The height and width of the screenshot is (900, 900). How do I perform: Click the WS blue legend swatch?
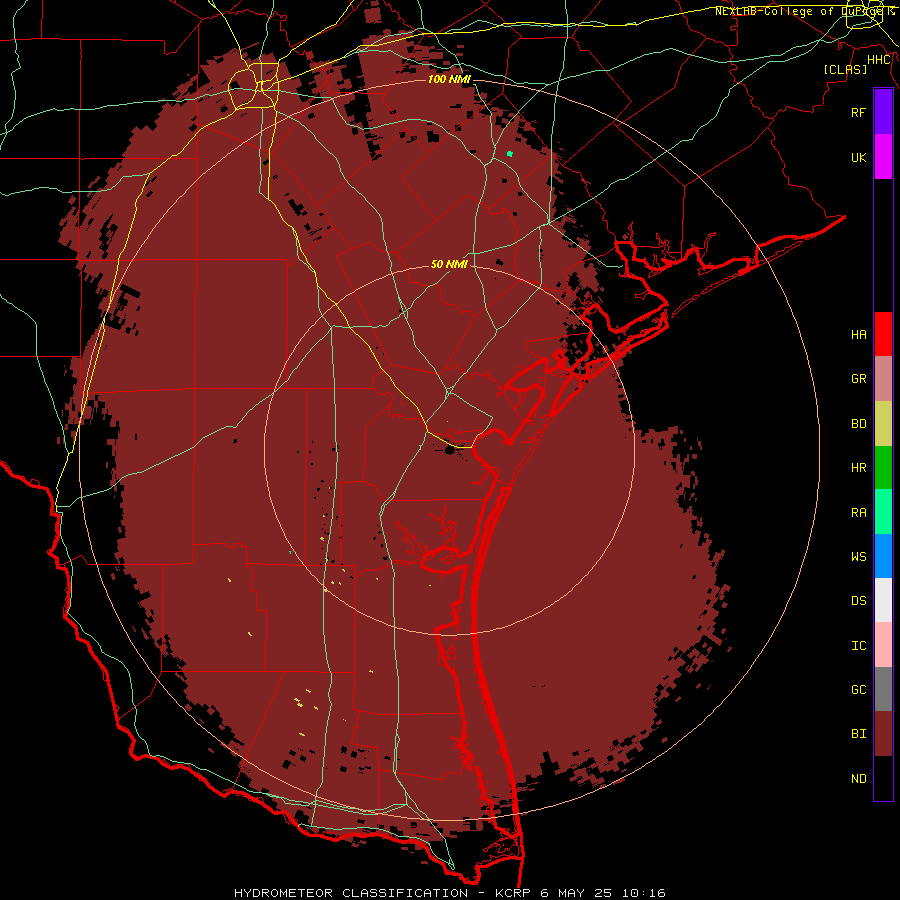(x=883, y=556)
